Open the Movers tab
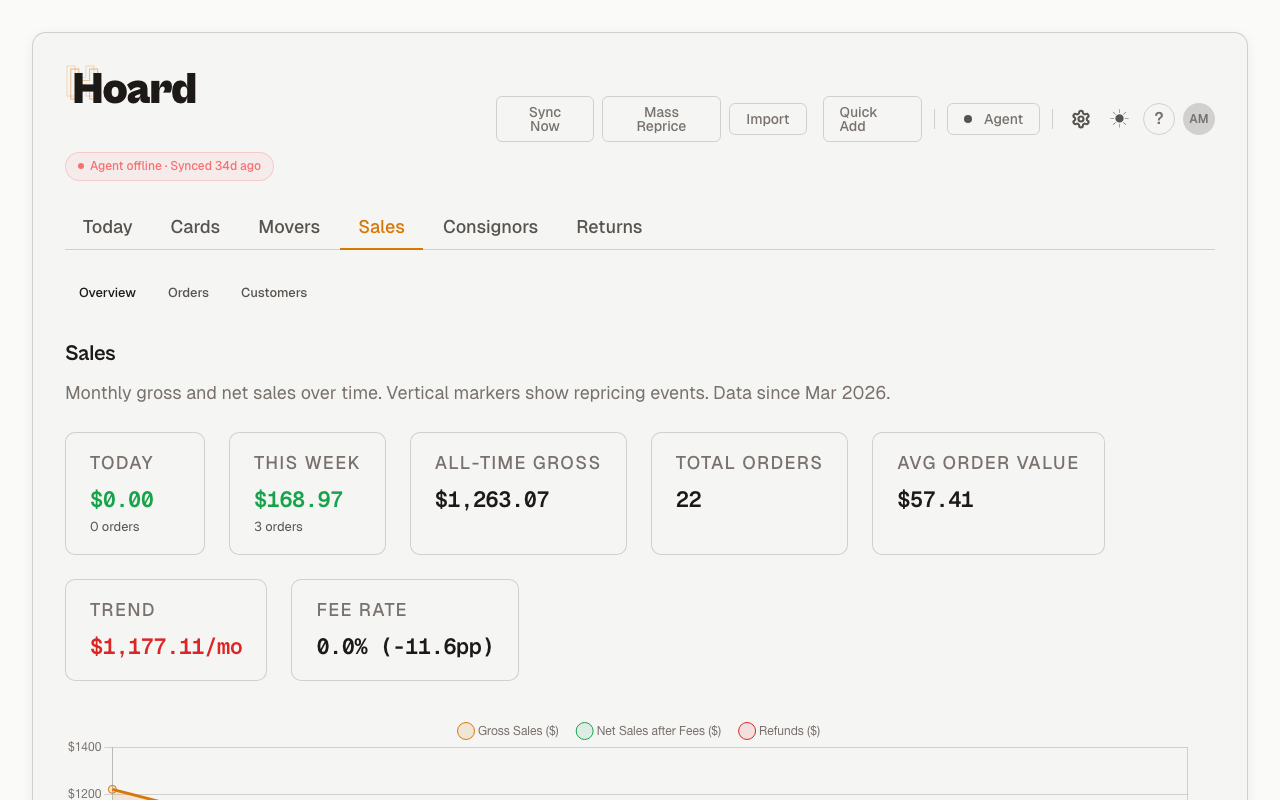The height and width of the screenshot is (800, 1280). tap(289, 227)
